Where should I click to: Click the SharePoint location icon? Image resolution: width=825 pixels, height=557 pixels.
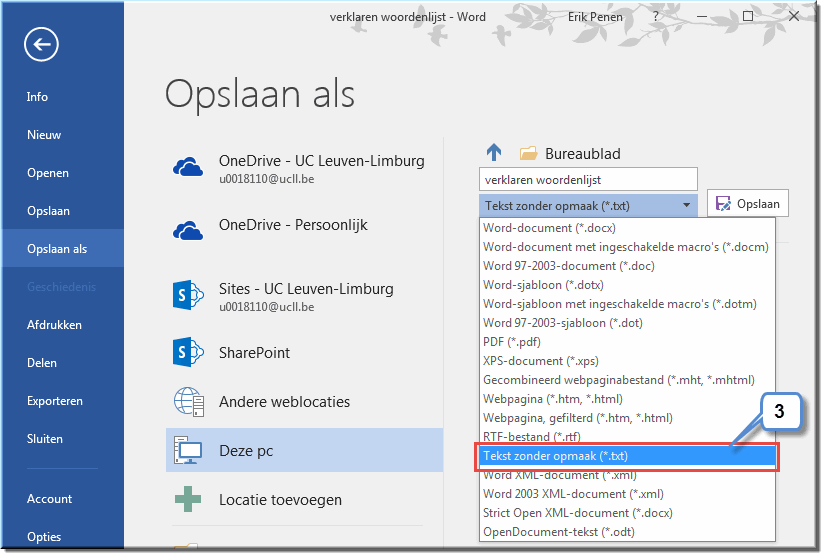[188, 352]
